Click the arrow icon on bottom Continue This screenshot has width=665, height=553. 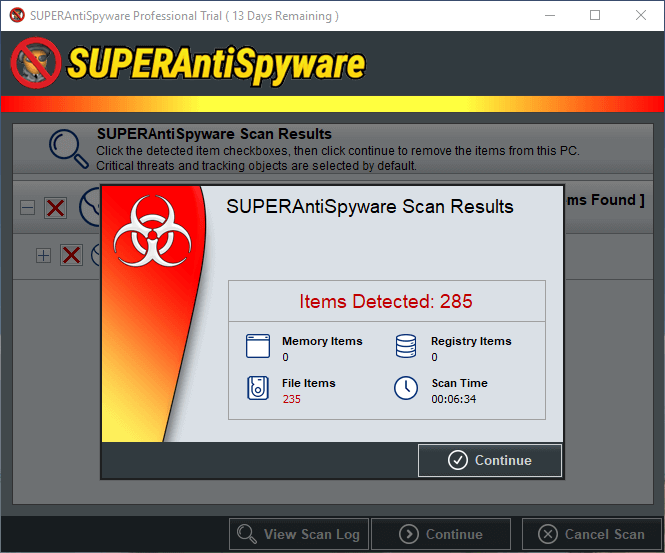coord(409,534)
